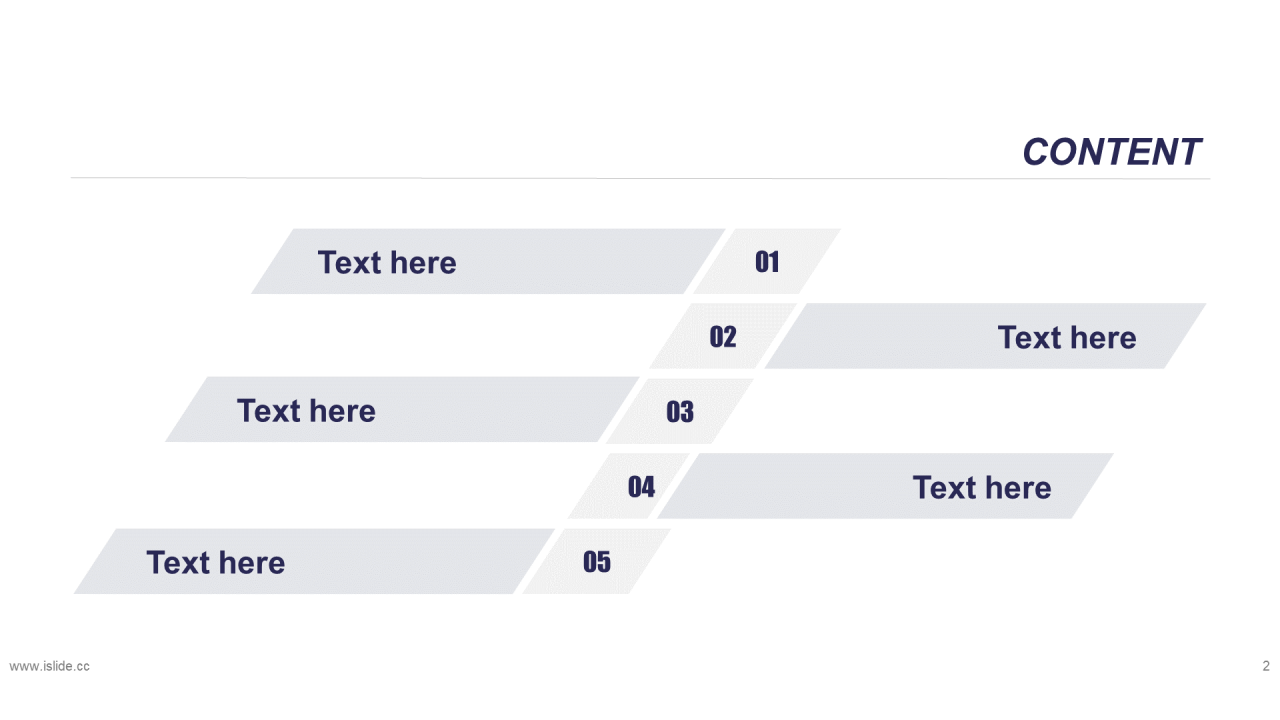The height and width of the screenshot is (720, 1280).
Task: Select the 01 number box
Action: click(x=767, y=261)
